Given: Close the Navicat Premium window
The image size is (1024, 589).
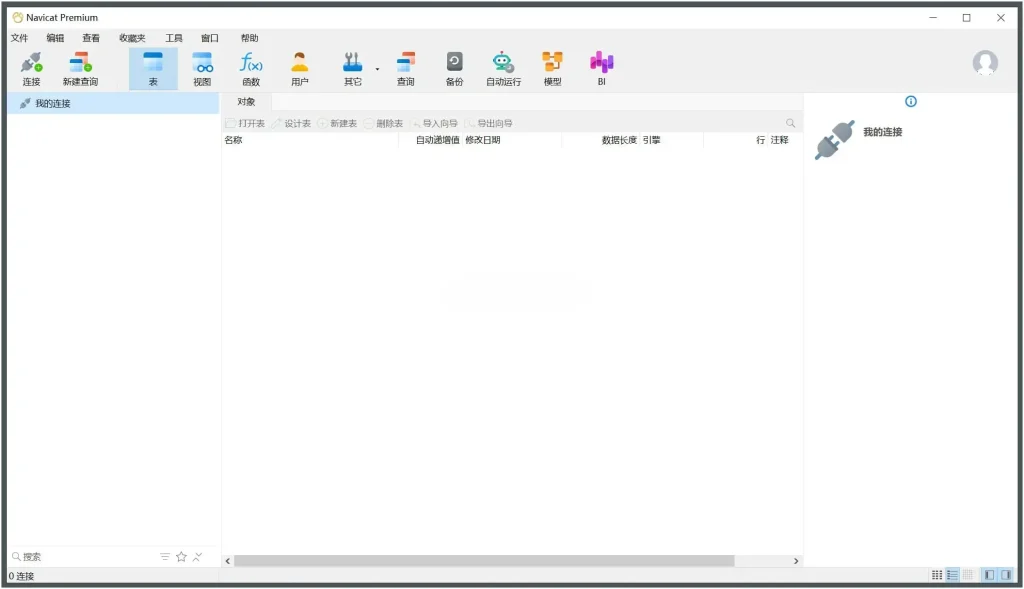Looking at the screenshot, I should 1000,18.
